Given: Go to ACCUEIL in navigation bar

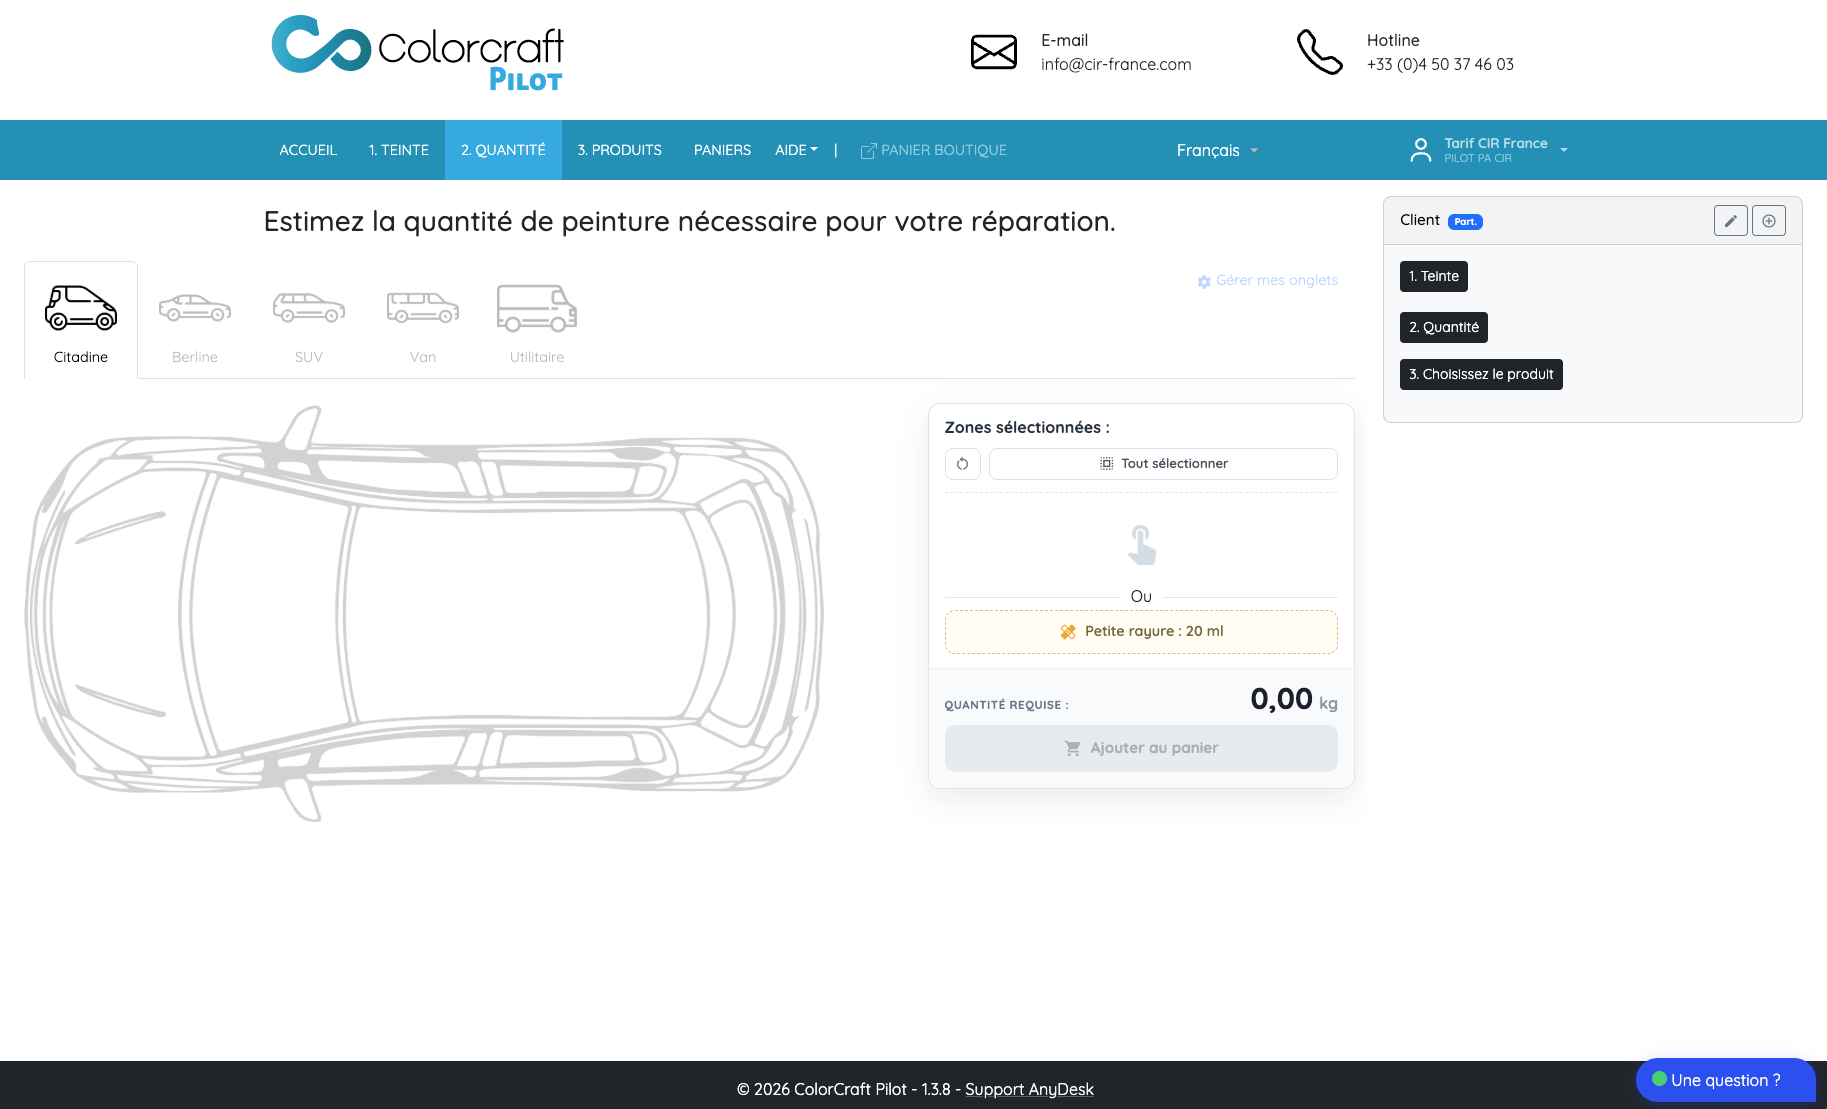Looking at the screenshot, I should tap(308, 150).
